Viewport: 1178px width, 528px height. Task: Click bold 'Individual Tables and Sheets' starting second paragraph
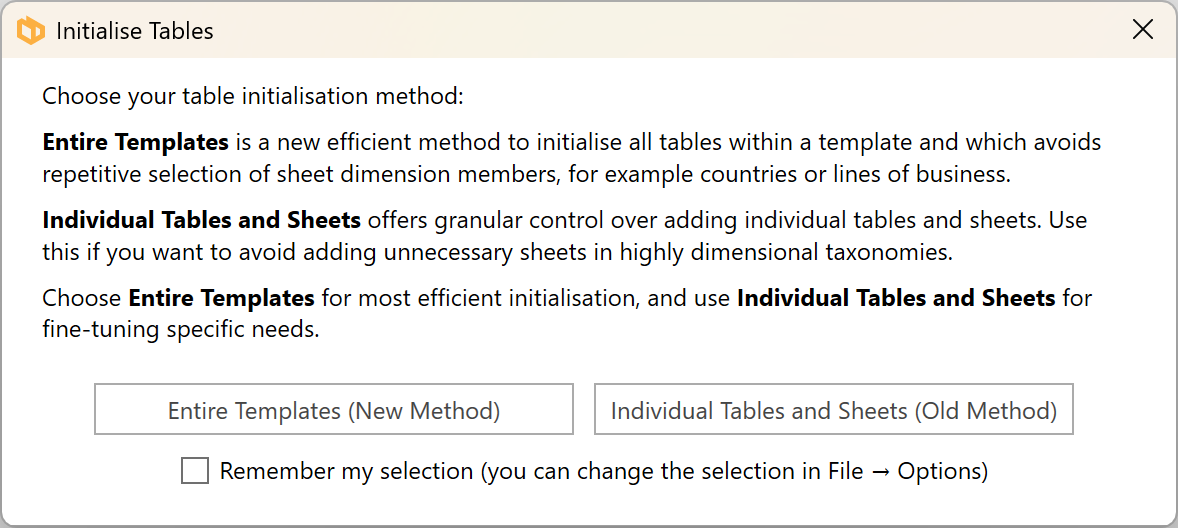coord(201,220)
